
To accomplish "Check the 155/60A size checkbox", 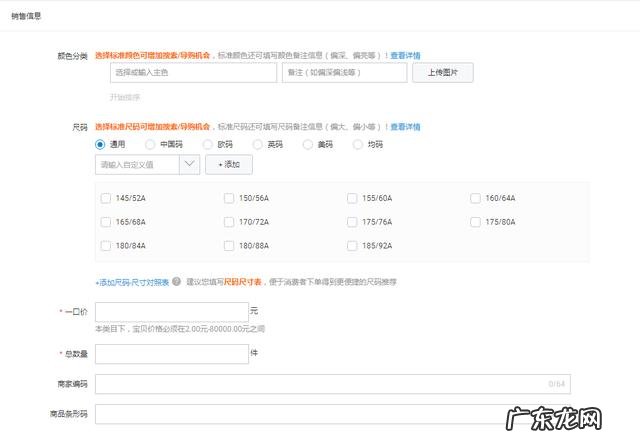I will point(352,198).
